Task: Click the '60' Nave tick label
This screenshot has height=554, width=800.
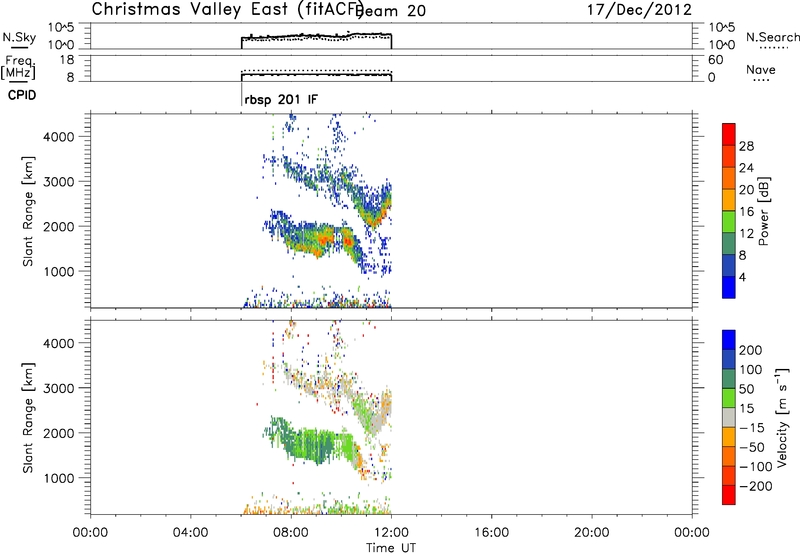Action: coord(715,60)
